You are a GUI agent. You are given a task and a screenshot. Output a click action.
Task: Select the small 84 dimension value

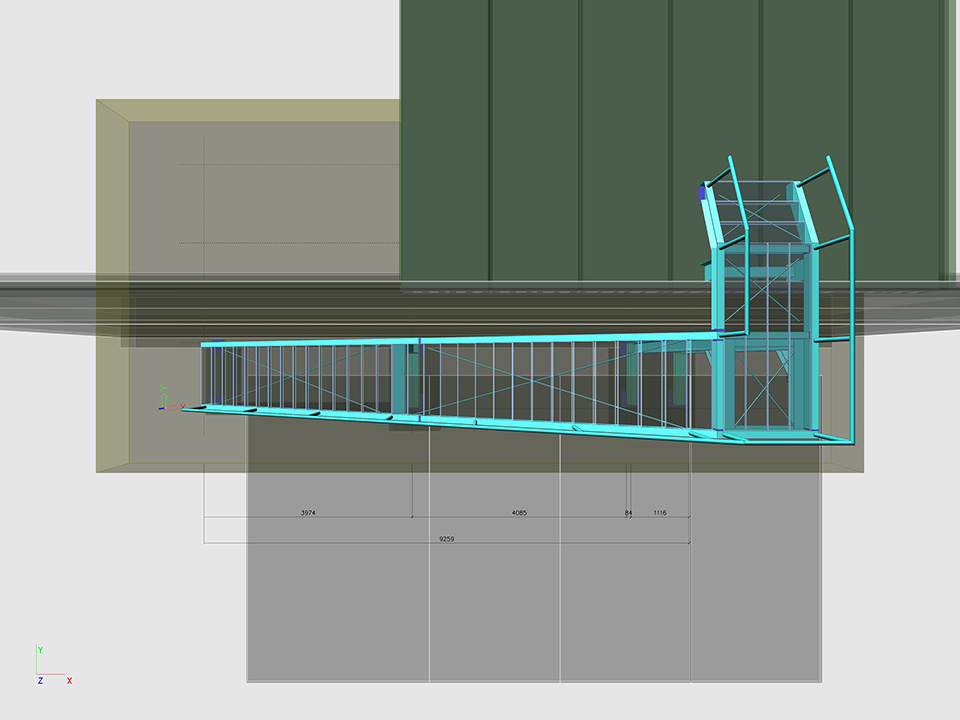click(x=628, y=513)
